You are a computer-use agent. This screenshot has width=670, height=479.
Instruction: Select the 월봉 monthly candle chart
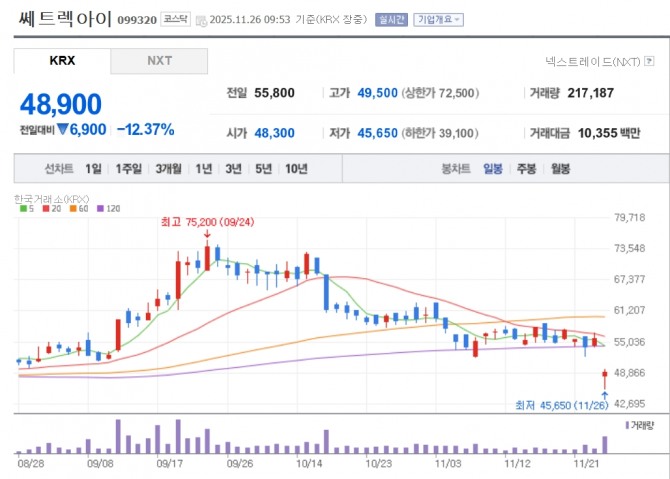[559, 169]
